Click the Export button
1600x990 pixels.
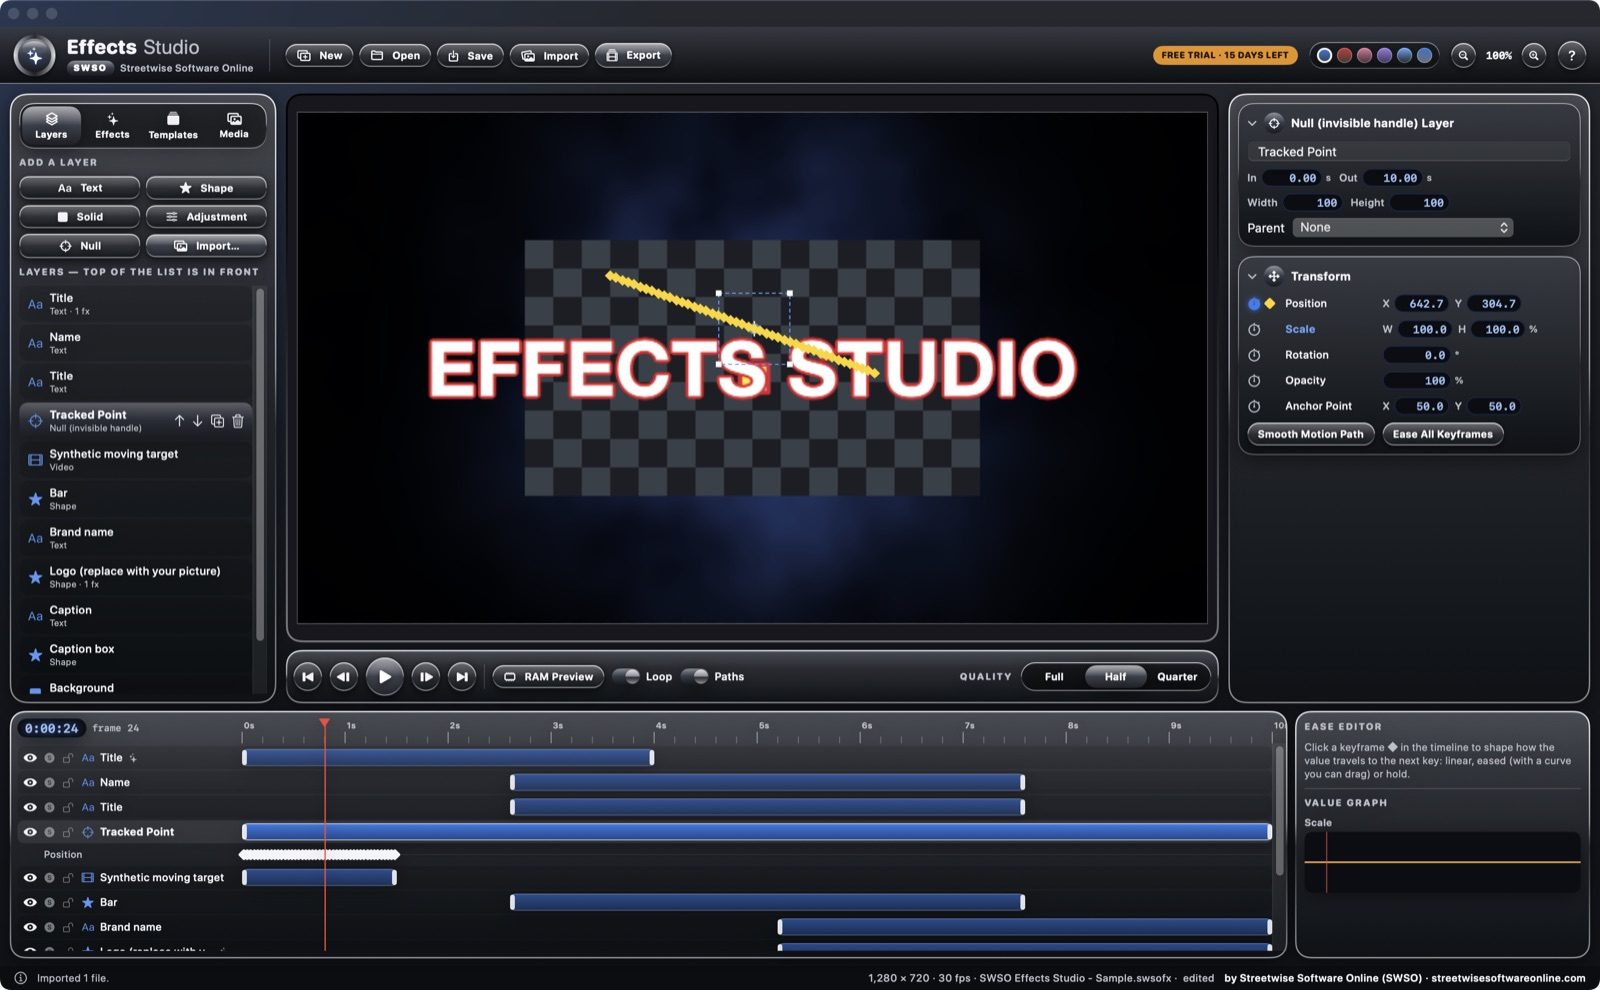point(633,56)
